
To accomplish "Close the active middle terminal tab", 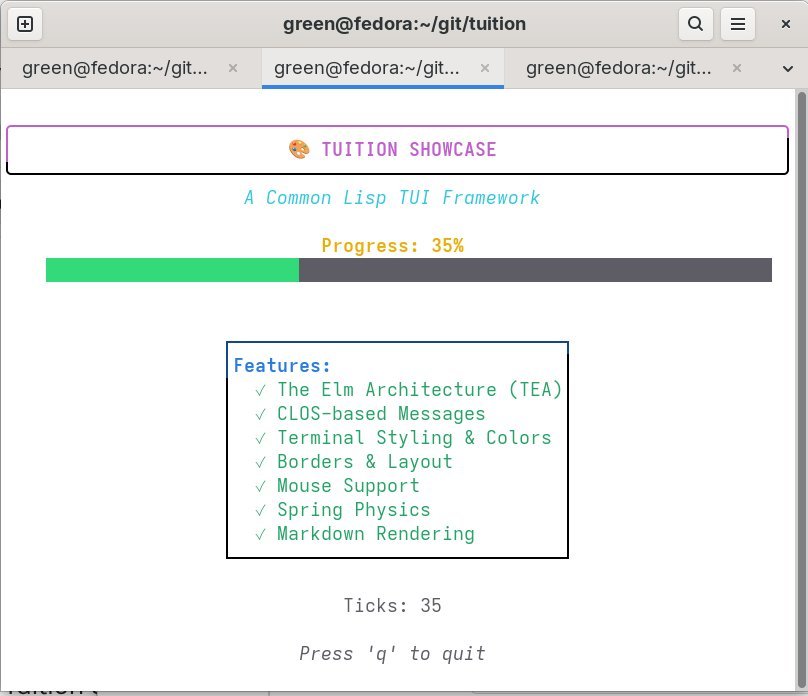I will 485,69.
